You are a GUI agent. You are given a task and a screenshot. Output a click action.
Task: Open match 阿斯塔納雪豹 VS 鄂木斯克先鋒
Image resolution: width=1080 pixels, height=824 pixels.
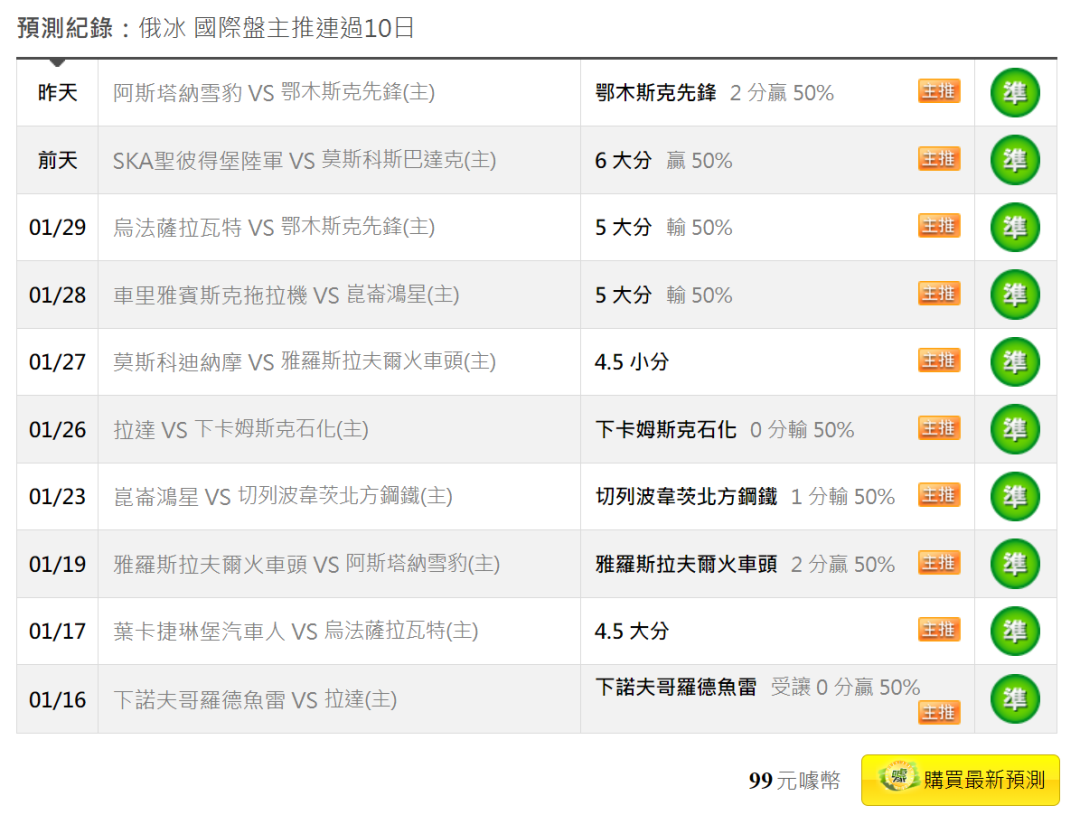pos(273,92)
